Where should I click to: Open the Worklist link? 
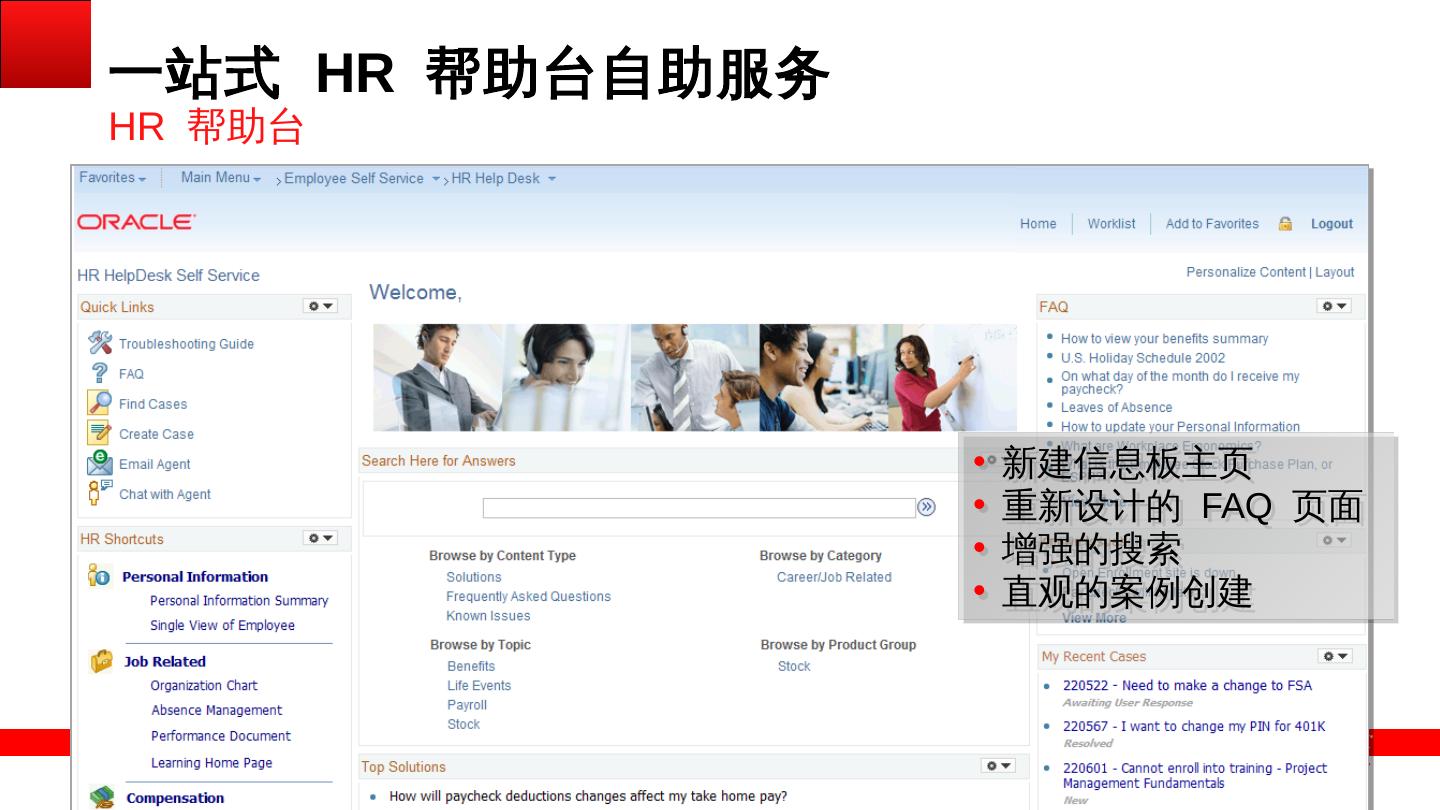pos(1111,224)
